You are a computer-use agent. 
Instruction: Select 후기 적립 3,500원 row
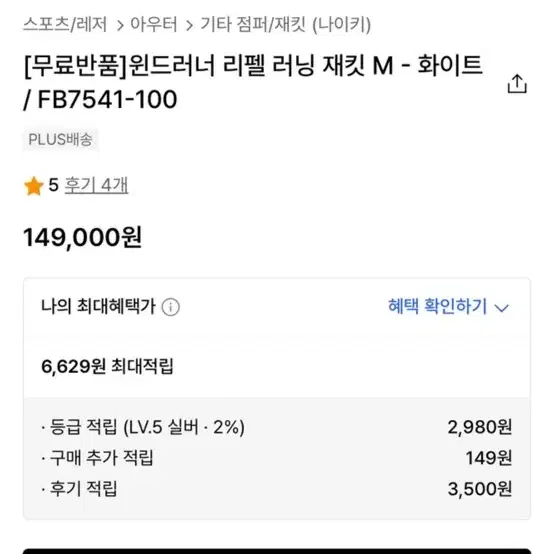[277, 489]
